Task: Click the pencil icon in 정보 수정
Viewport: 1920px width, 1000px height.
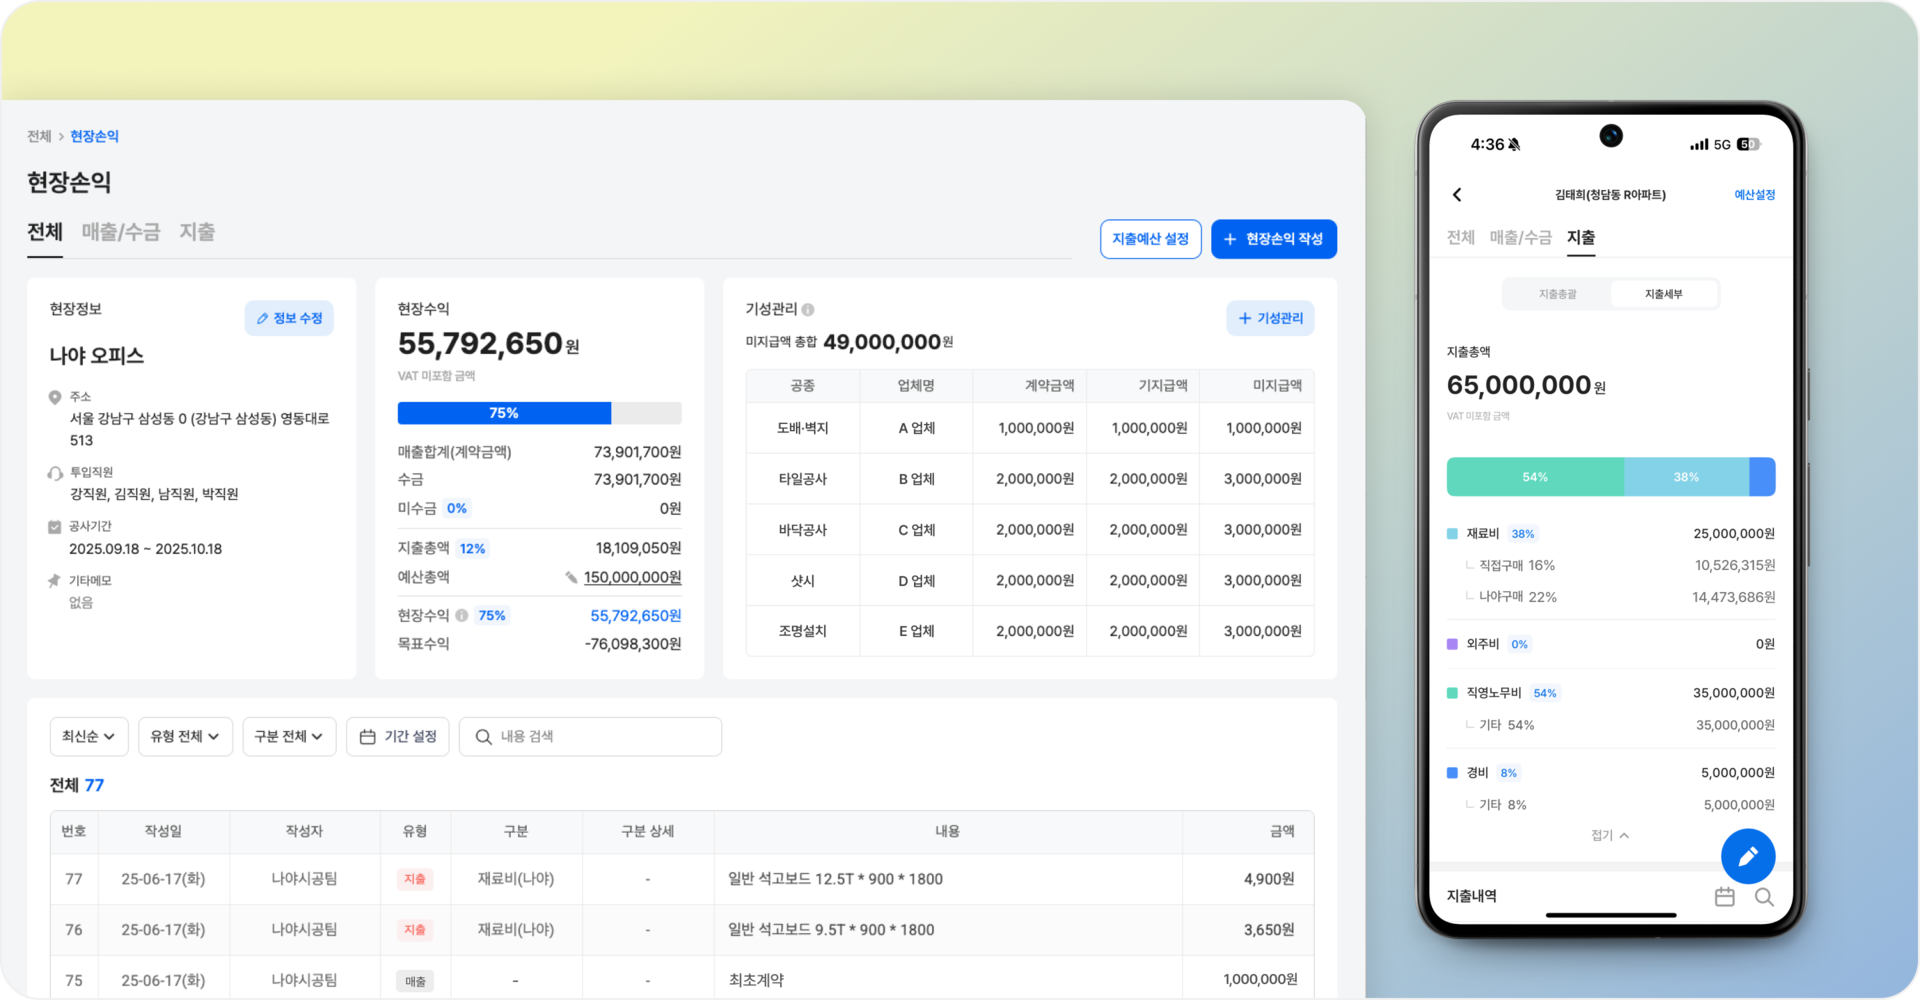Action: click(x=262, y=318)
